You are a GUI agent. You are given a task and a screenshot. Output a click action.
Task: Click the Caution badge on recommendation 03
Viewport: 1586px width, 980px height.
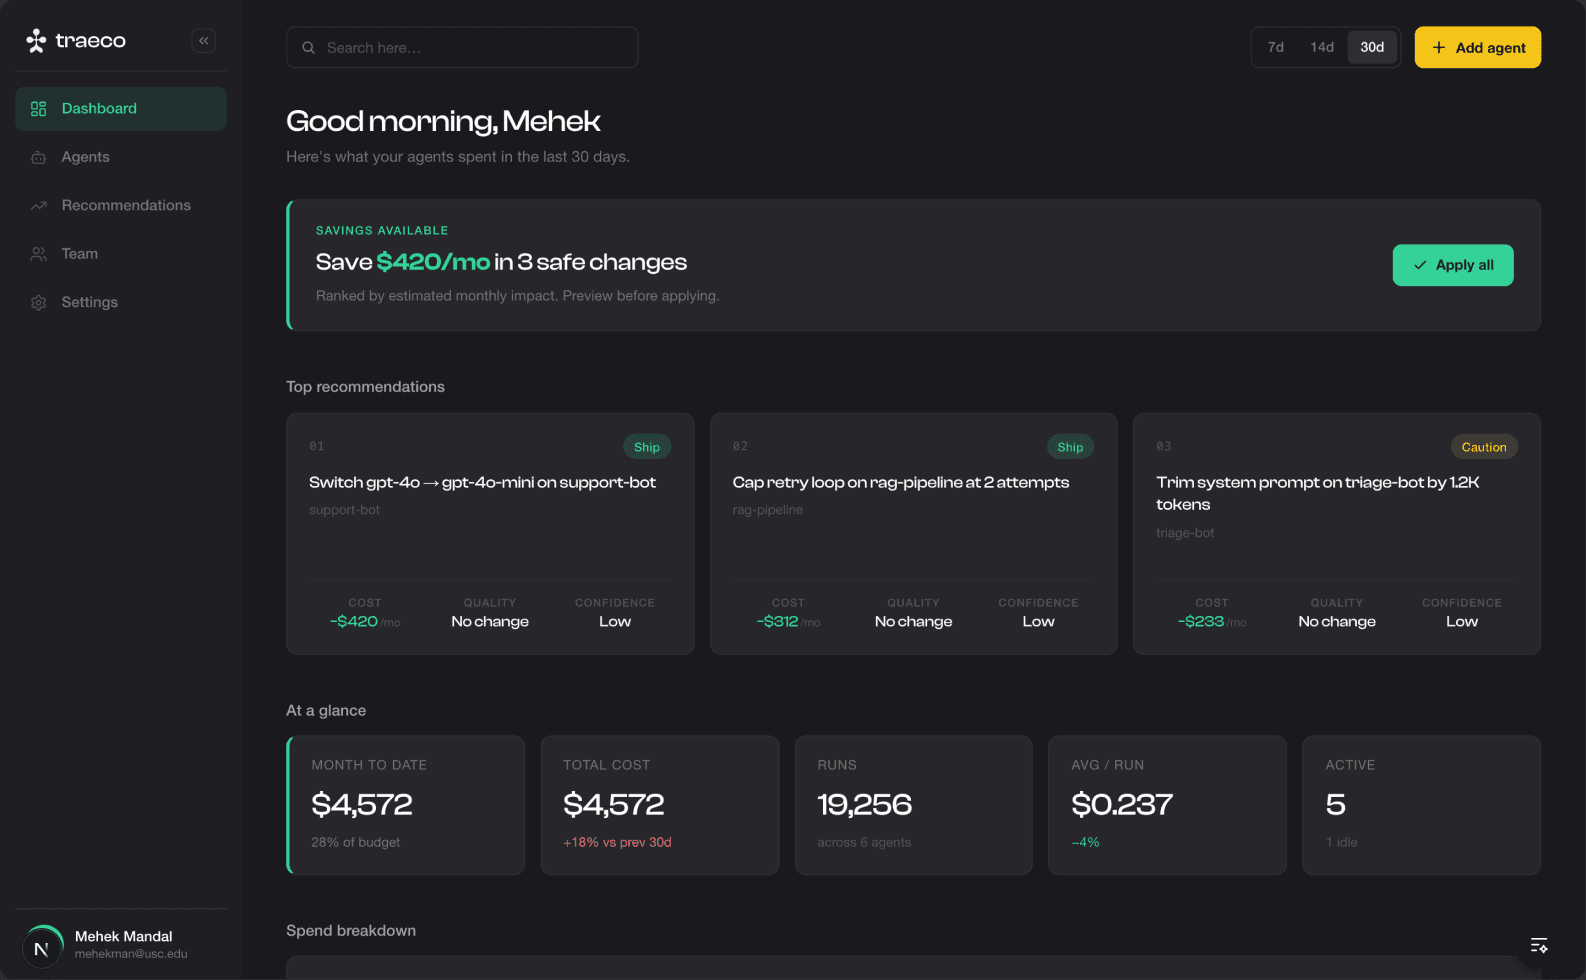tap(1484, 447)
